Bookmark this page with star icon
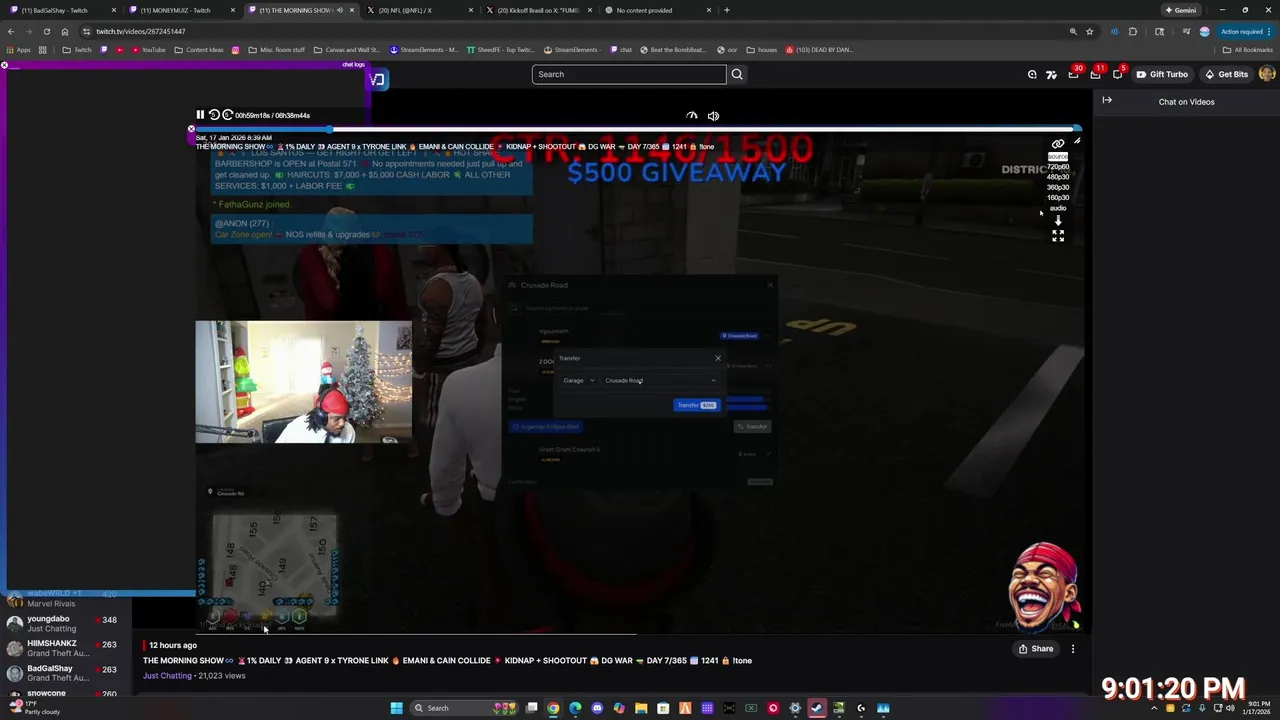This screenshot has width=1280, height=720. coord(1090,31)
